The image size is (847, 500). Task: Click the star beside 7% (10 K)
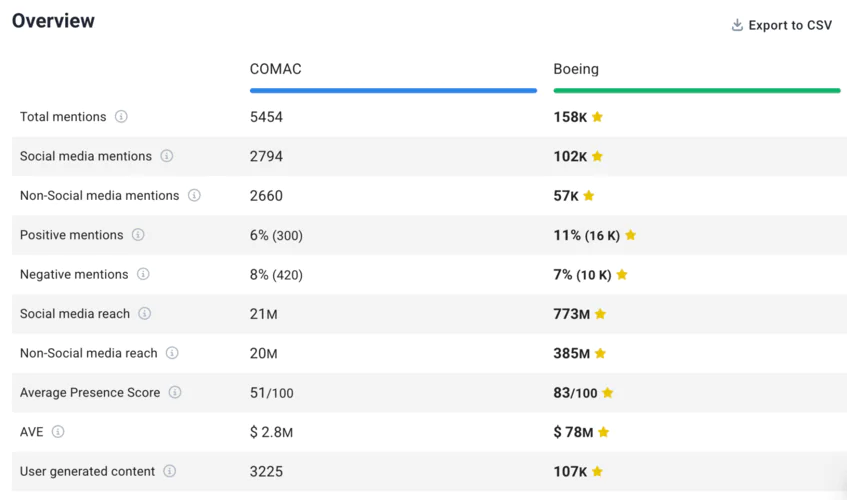622,274
